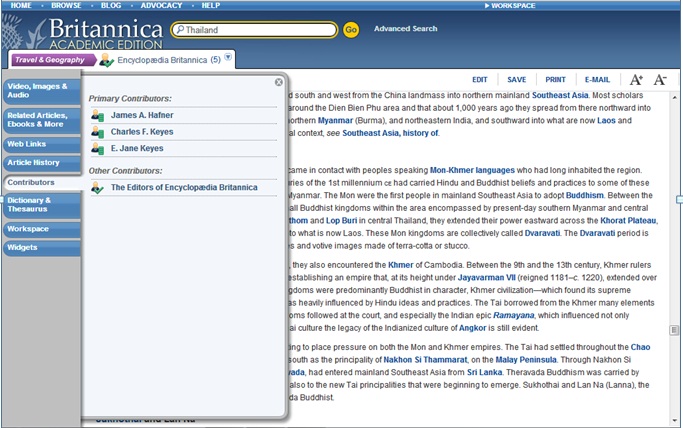
Task: Click the Britannica Academic Edition logo
Action: tap(83, 33)
